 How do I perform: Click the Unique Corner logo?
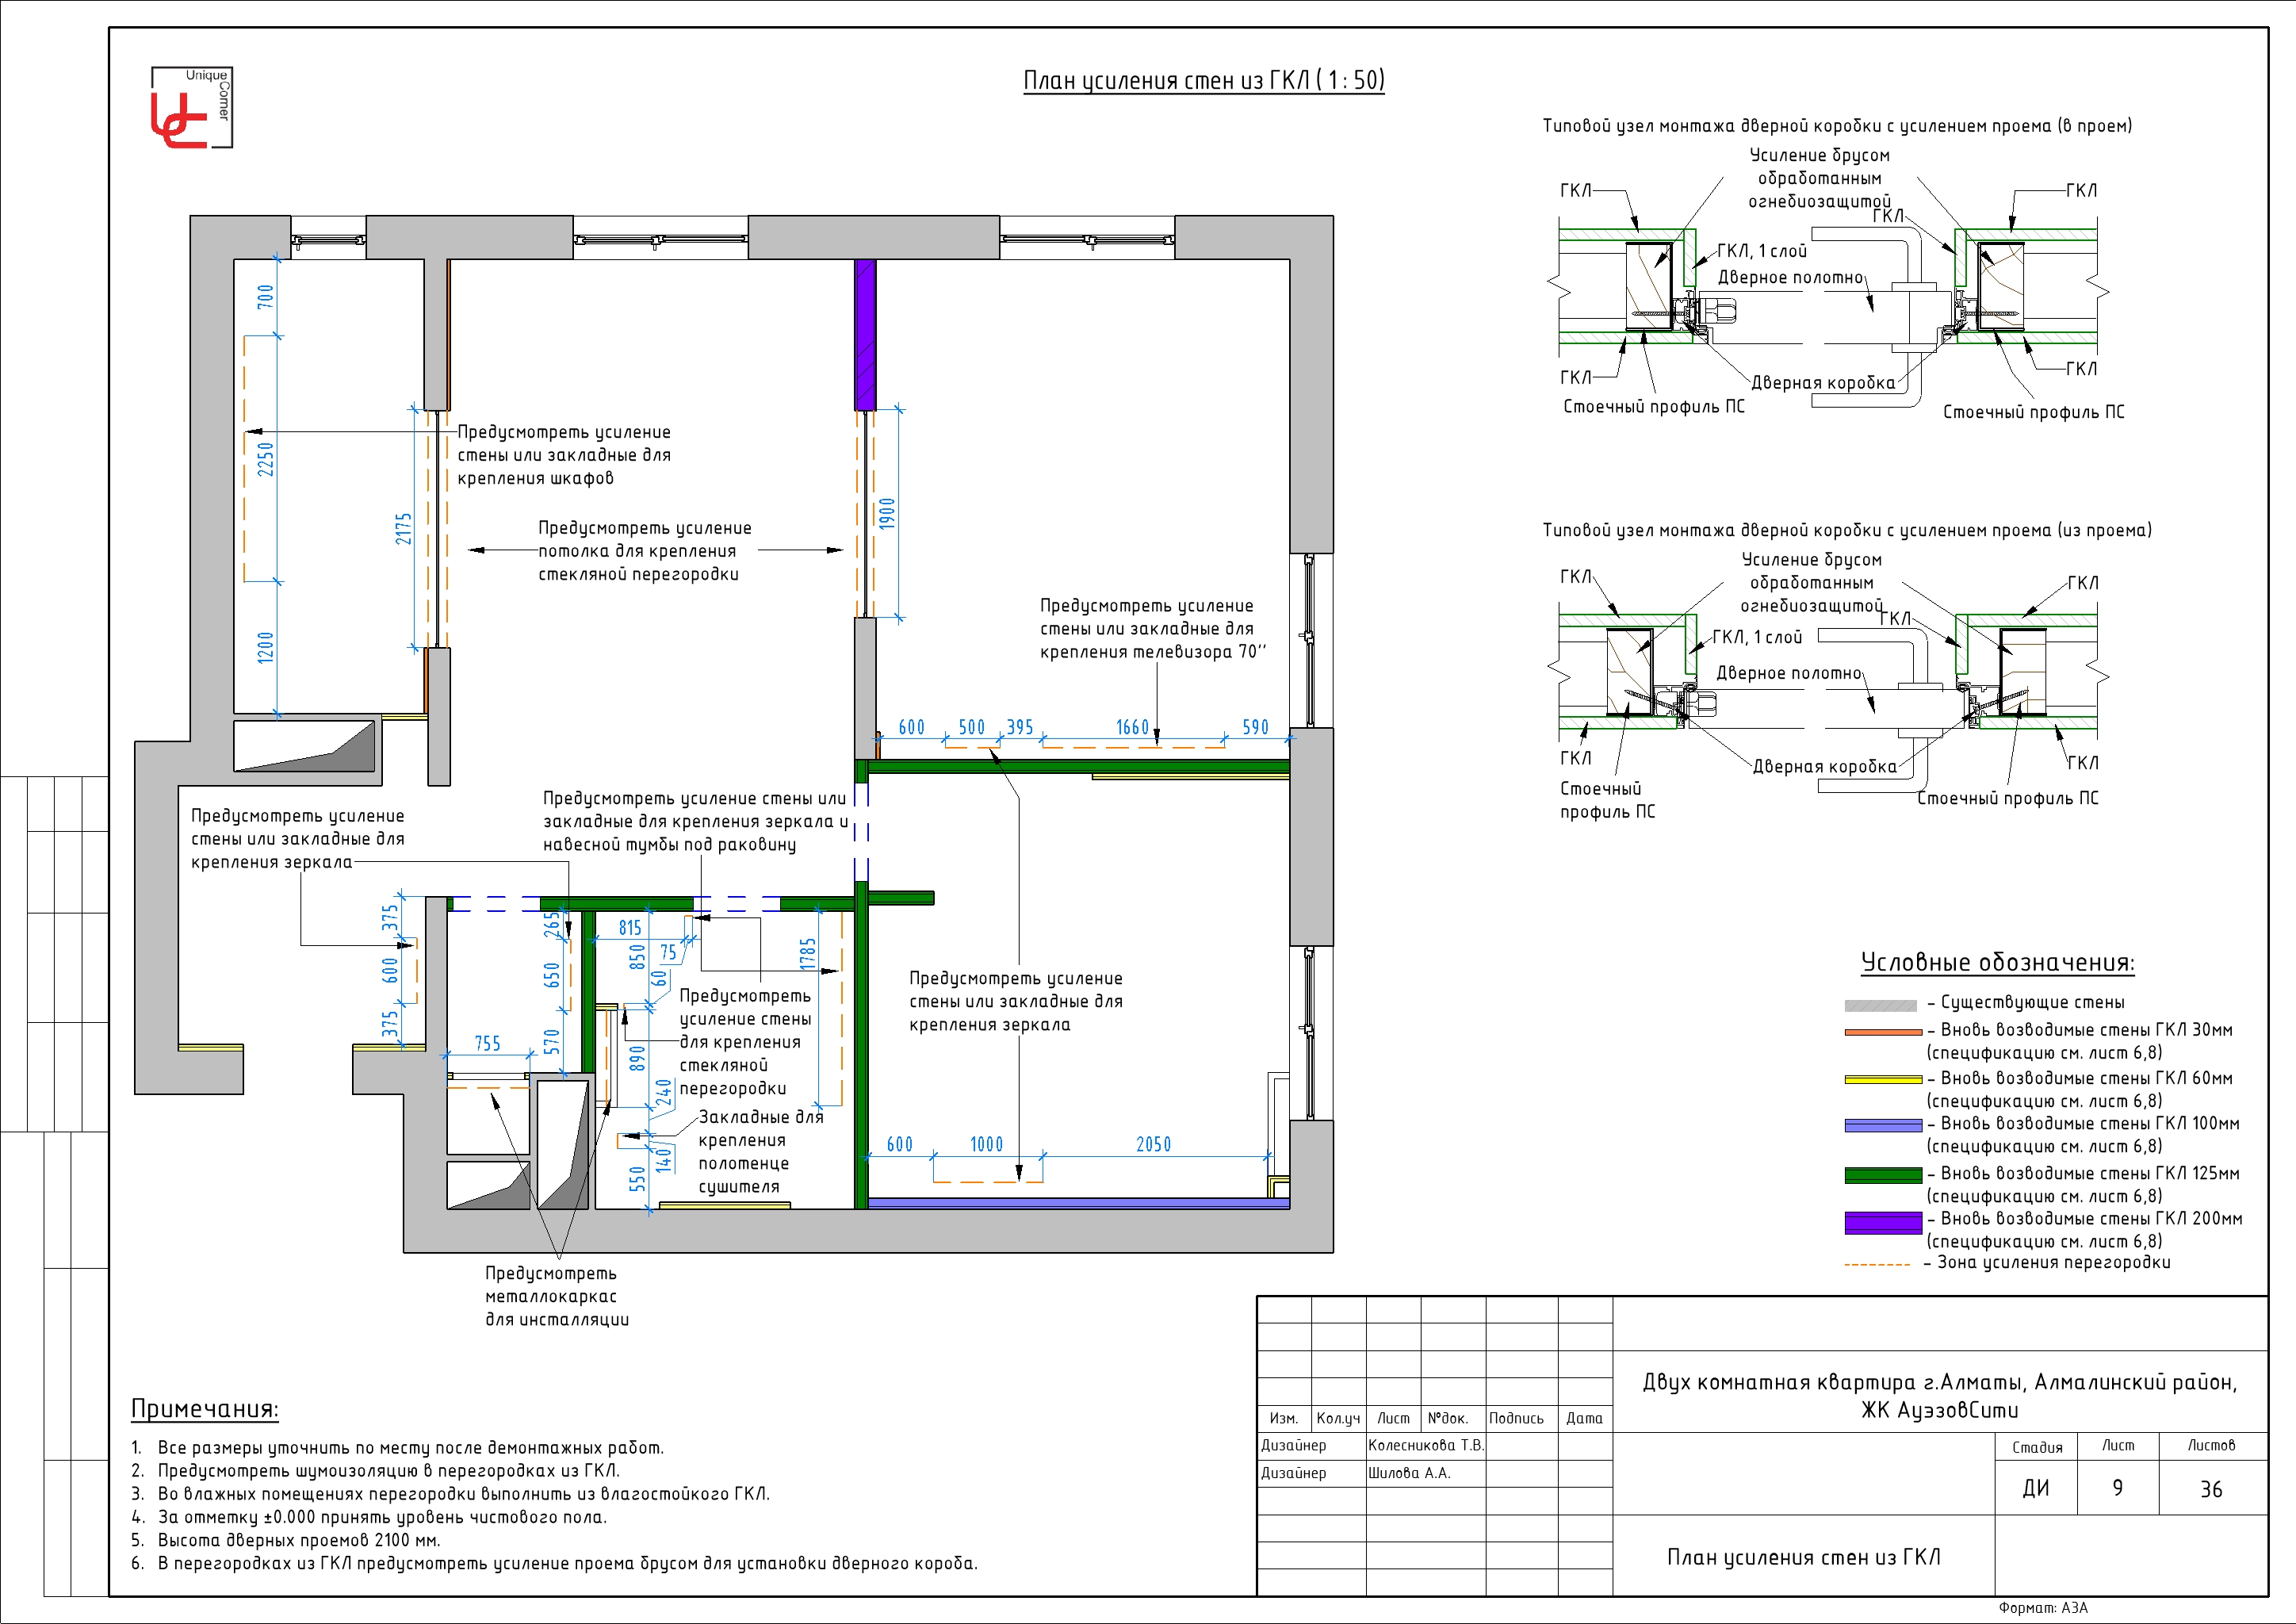point(190,108)
